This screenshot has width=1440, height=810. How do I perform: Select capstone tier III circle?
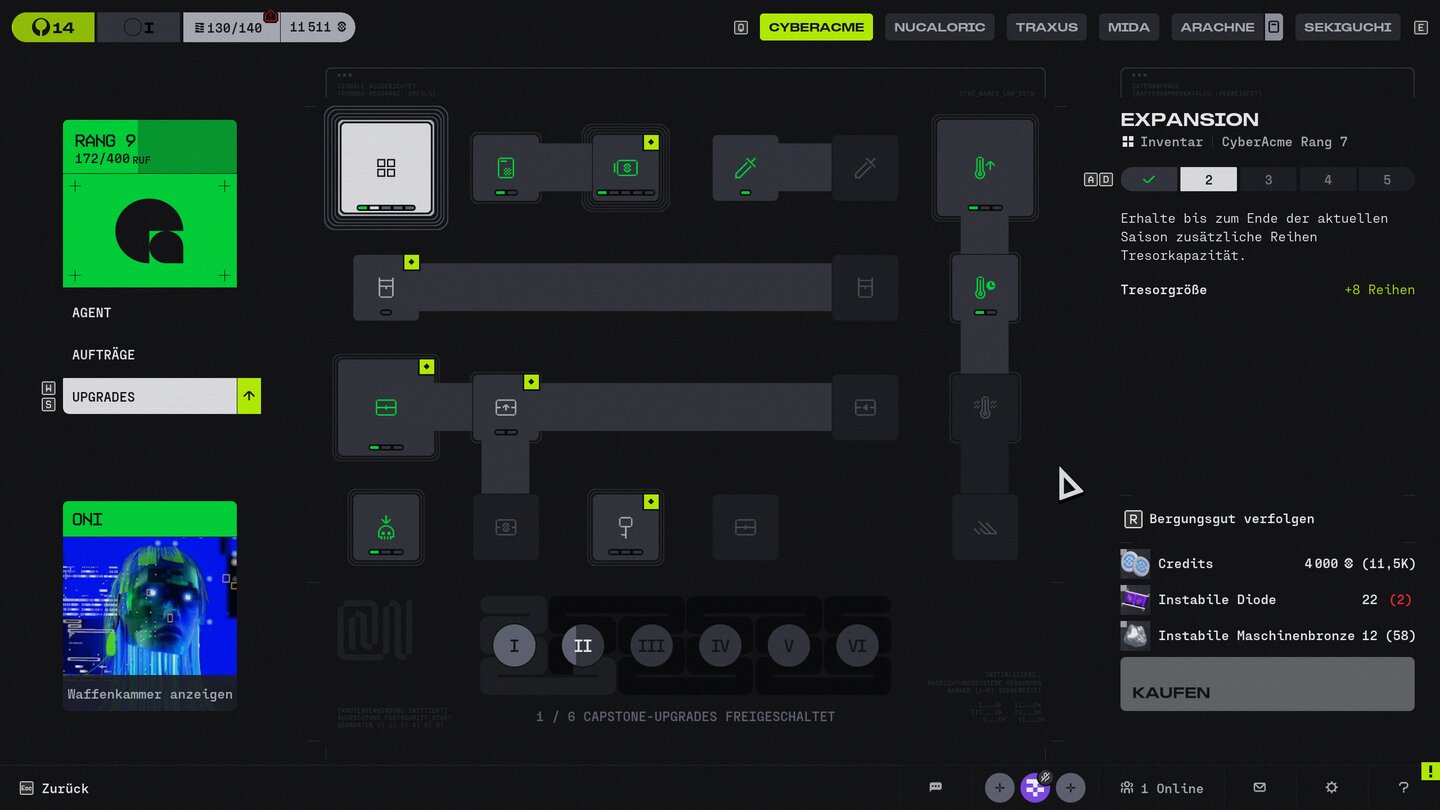point(651,646)
